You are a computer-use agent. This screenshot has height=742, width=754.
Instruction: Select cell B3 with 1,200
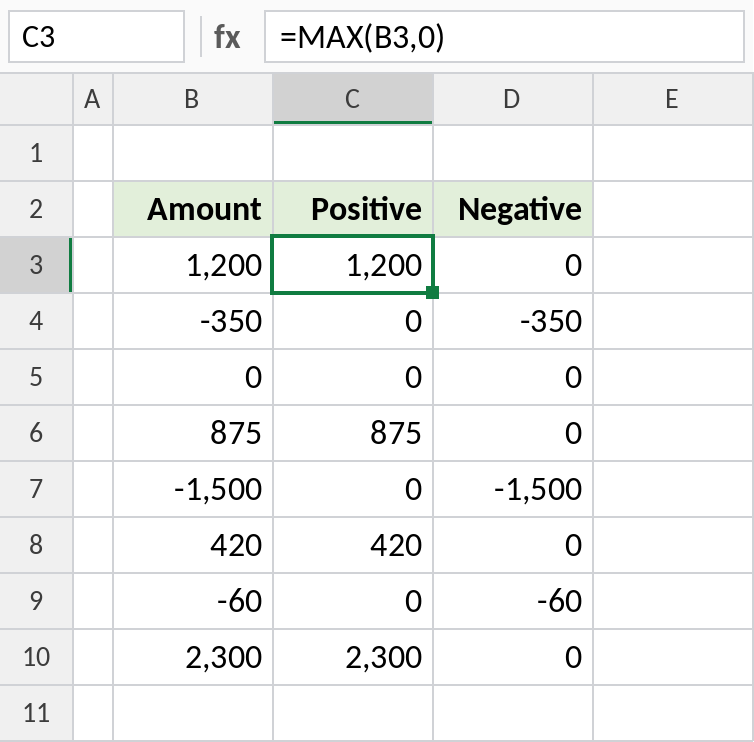coord(192,265)
